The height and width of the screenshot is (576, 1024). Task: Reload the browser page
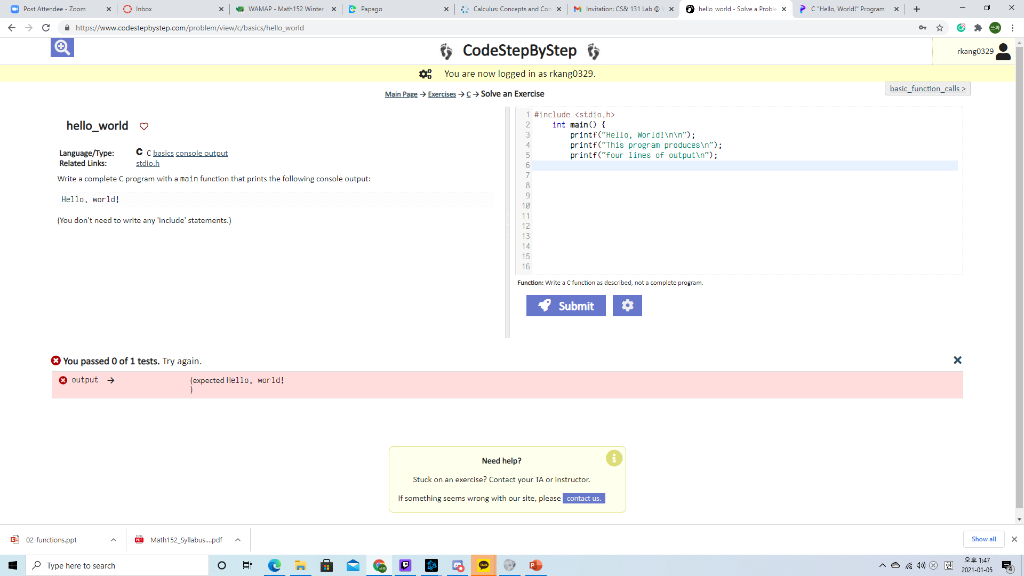tap(46, 27)
